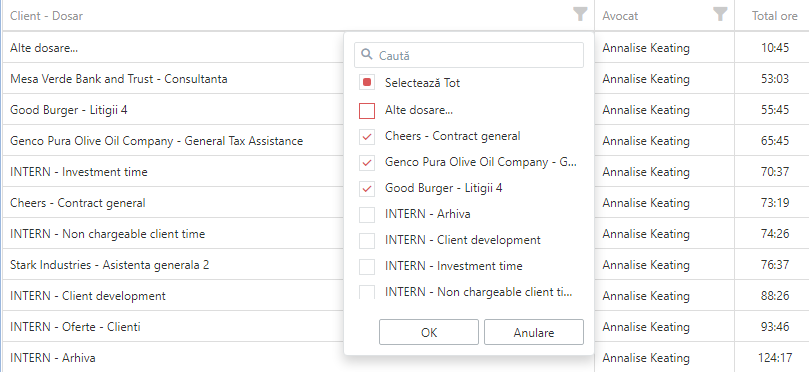Sort by the Total ore column header

[x=774, y=16]
